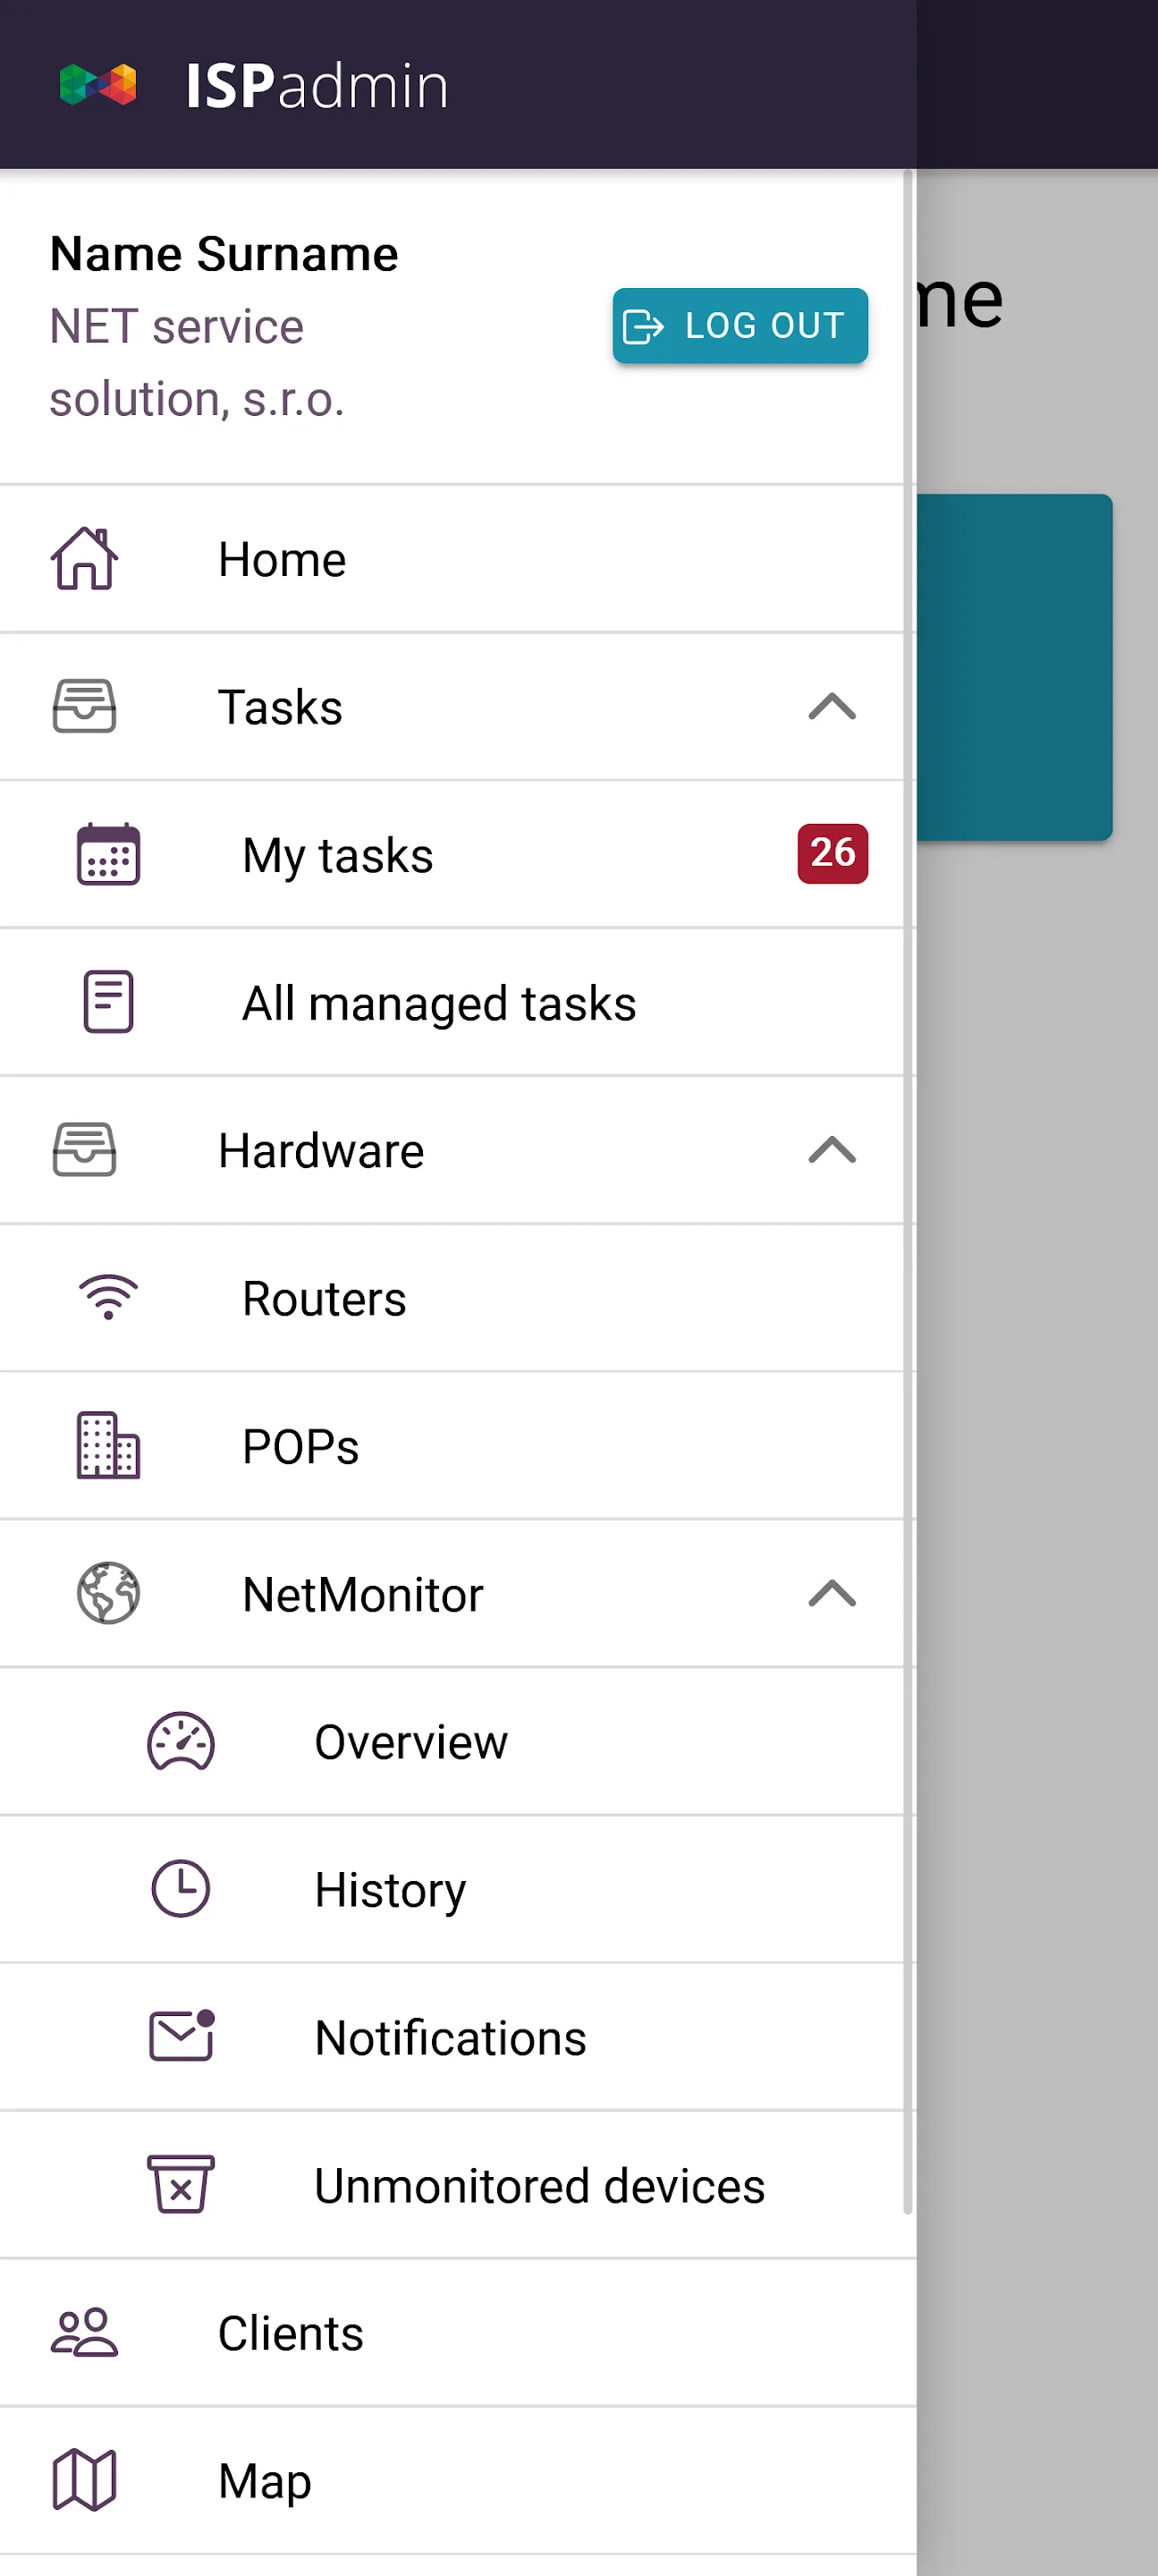The width and height of the screenshot is (1158, 2576).
Task: Open My tasks menu entry
Action: [x=452, y=855]
